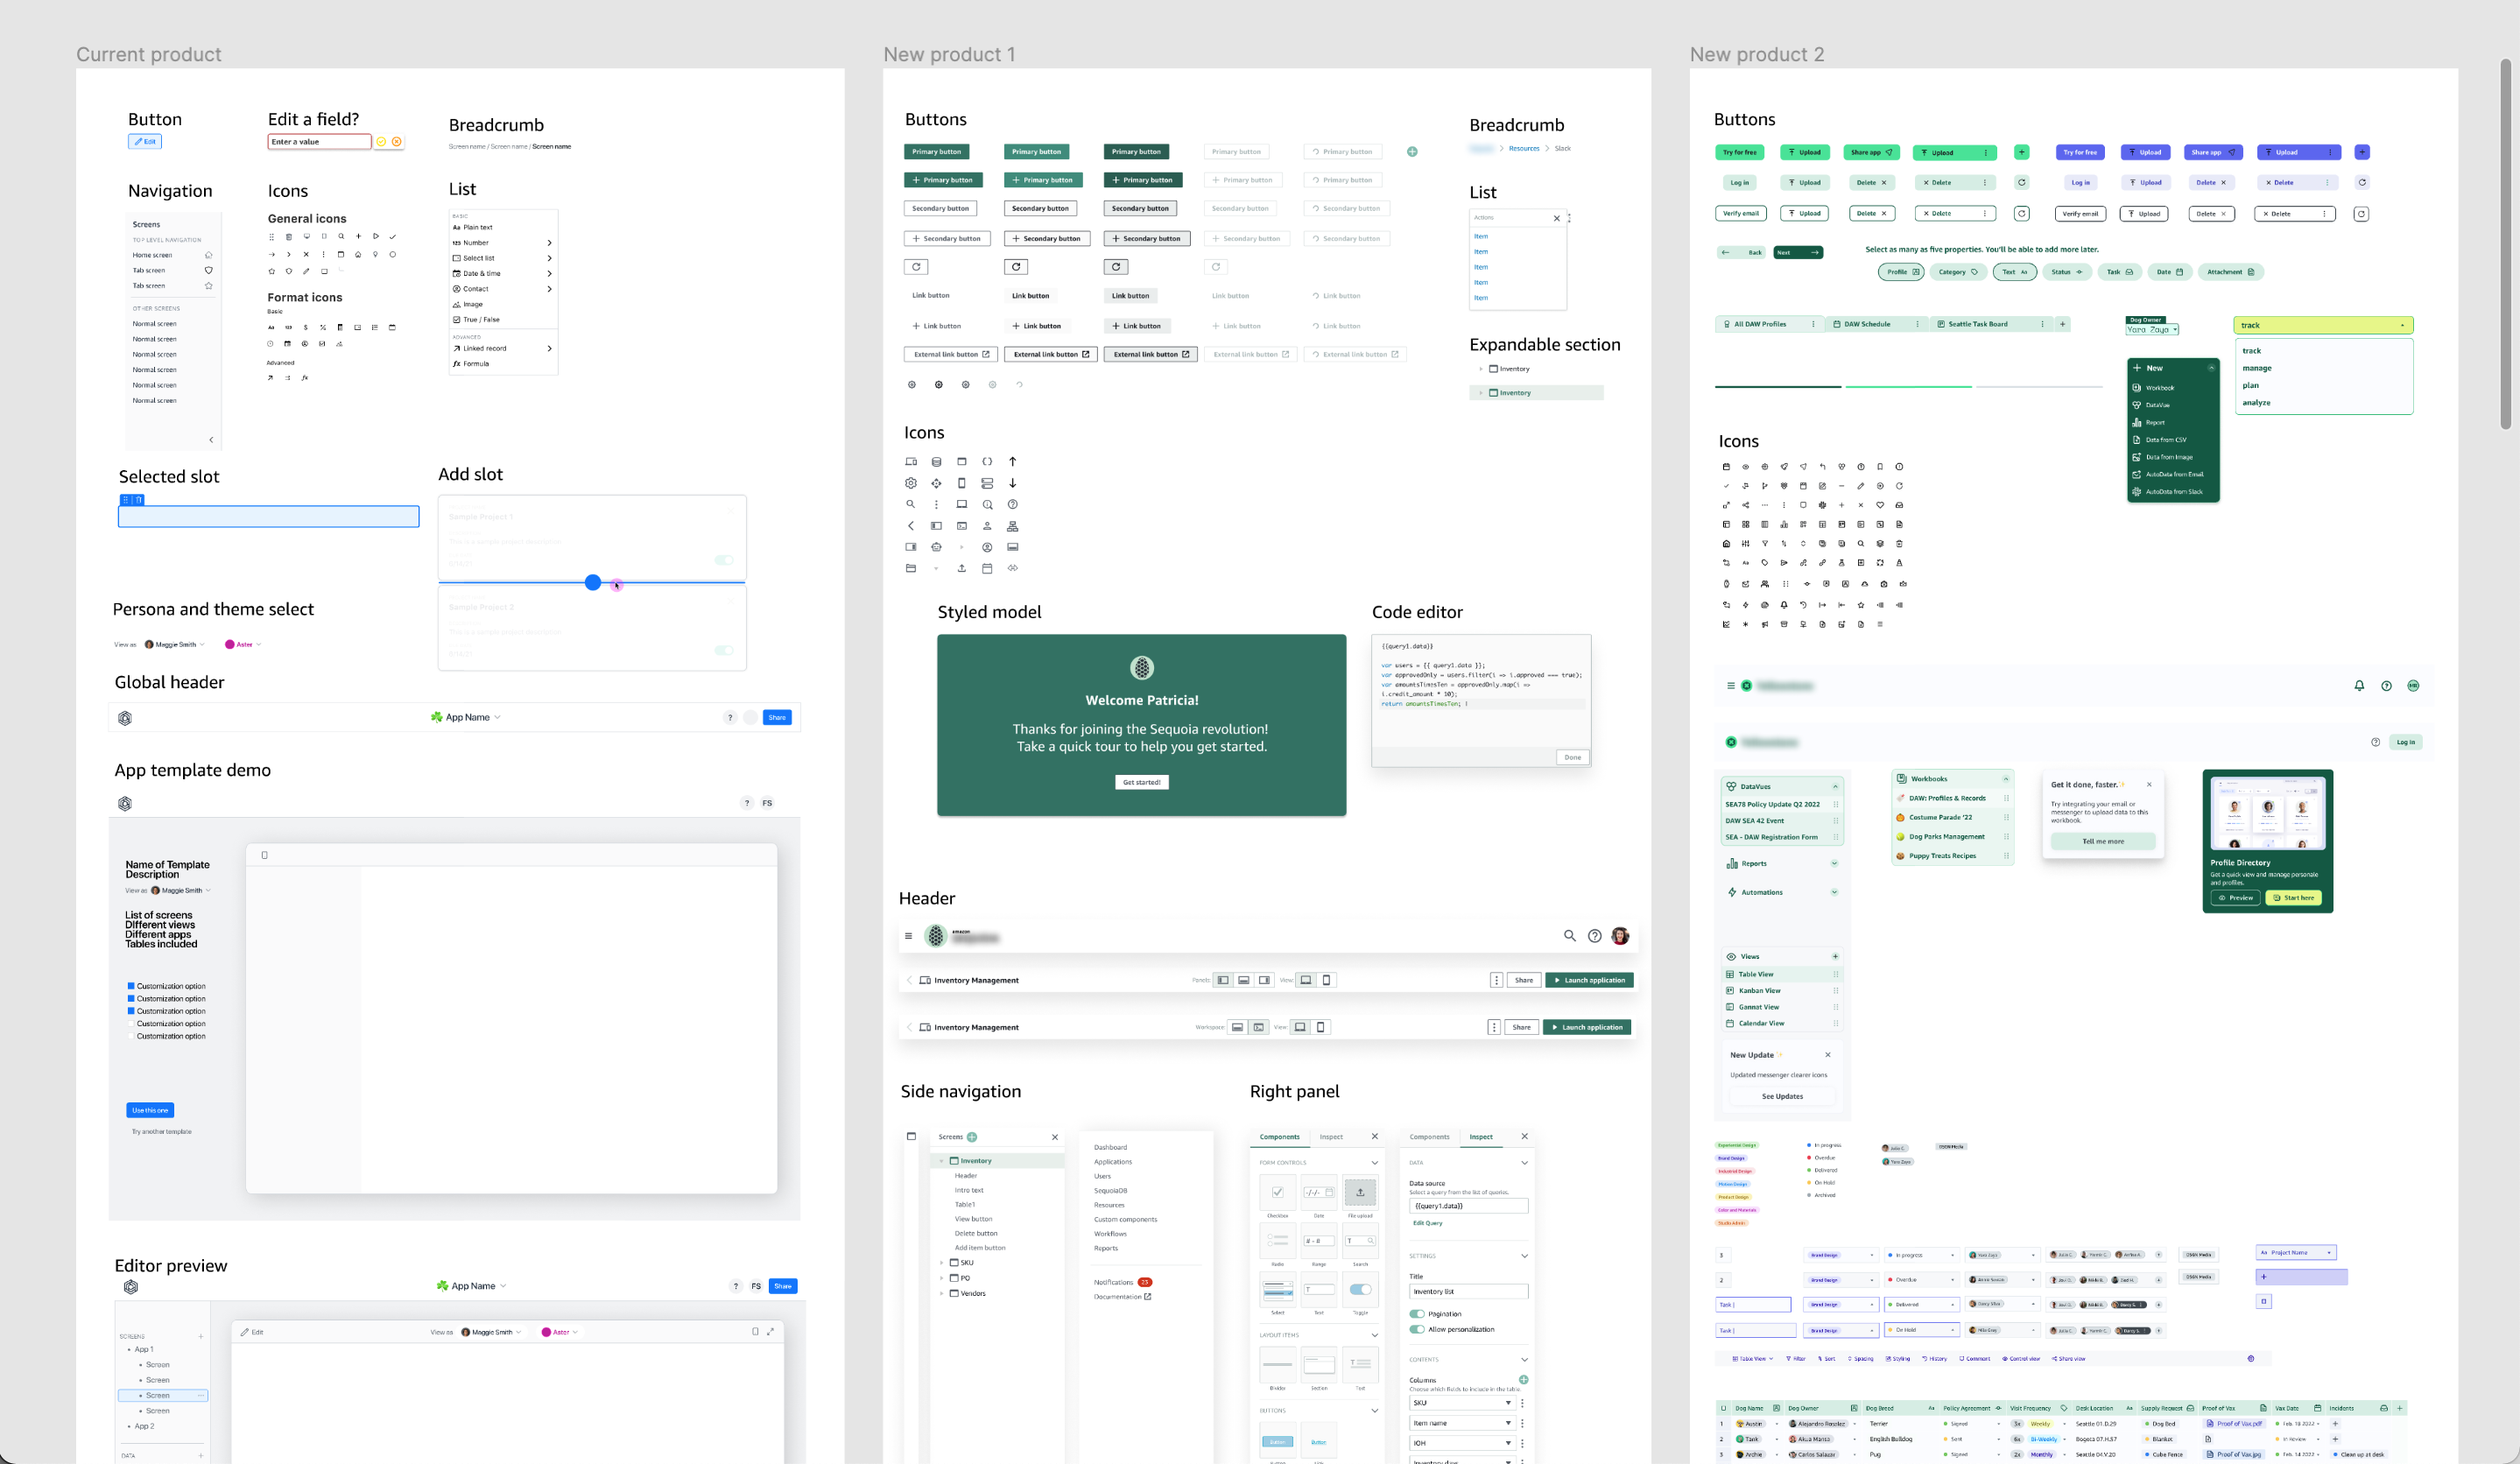Image resolution: width=2520 pixels, height=1464 pixels.
Task: Toggle the Text property chip
Action: [2015, 272]
